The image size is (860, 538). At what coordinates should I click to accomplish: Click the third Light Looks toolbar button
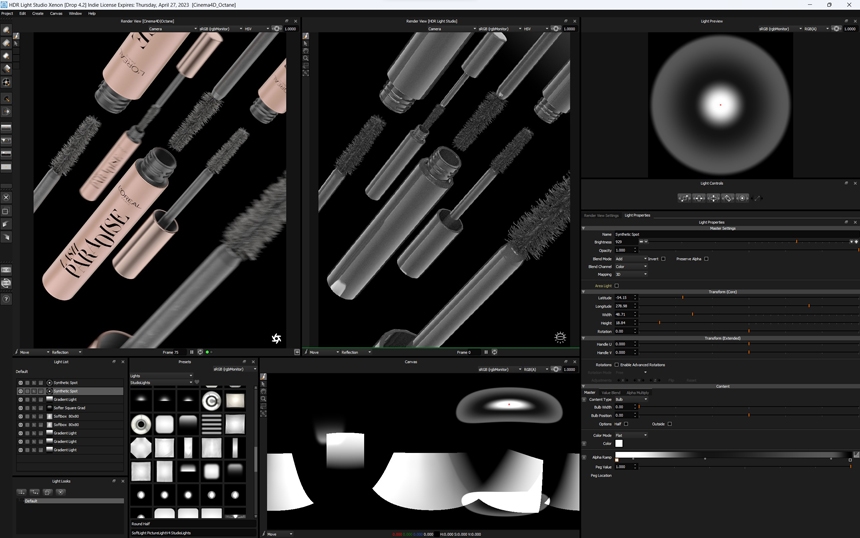[x=48, y=492]
